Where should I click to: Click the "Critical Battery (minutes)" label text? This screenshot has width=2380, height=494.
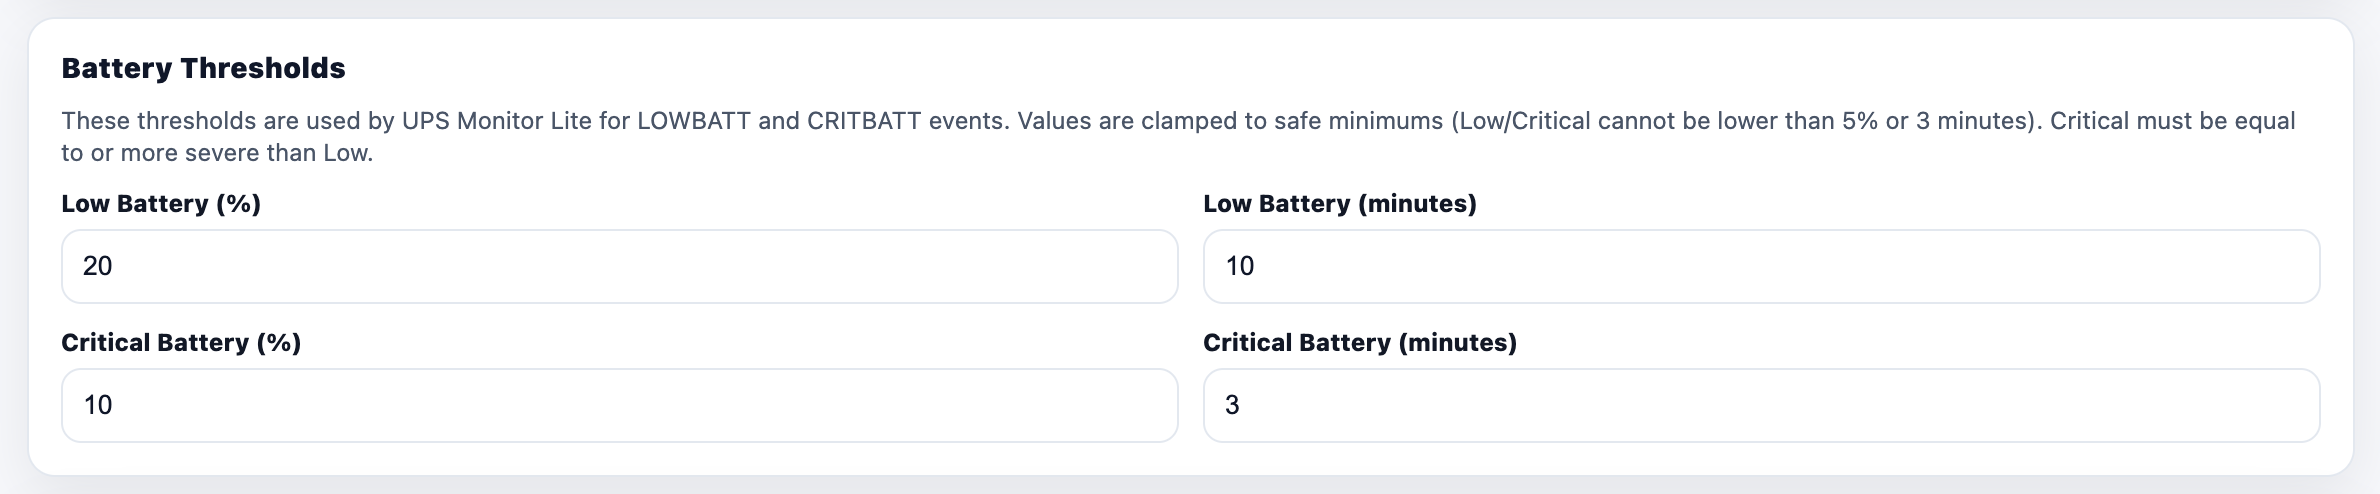tap(1359, 343)
